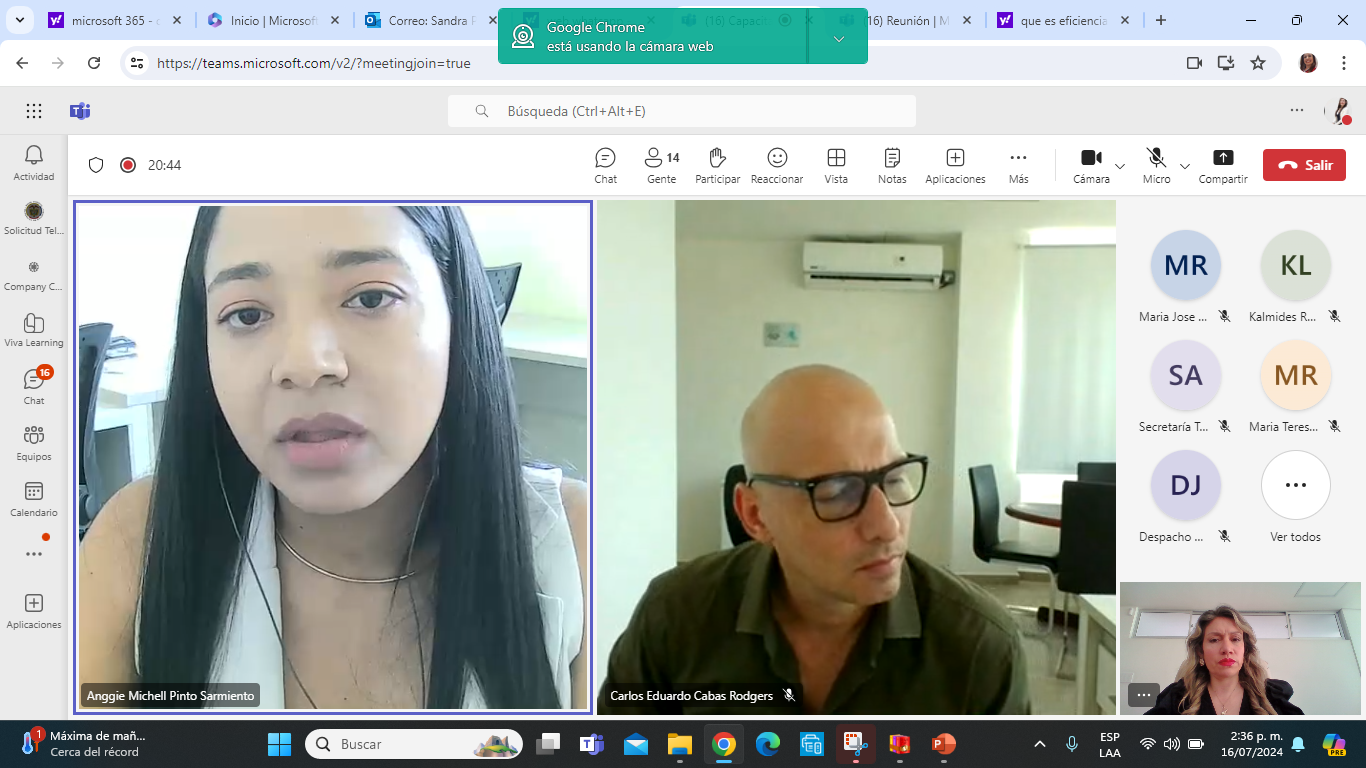The height and width of the screenshot is (768, 1366).
Task: Select Maria Jose participant avatar MR
Action: (x=1186, y=265)
